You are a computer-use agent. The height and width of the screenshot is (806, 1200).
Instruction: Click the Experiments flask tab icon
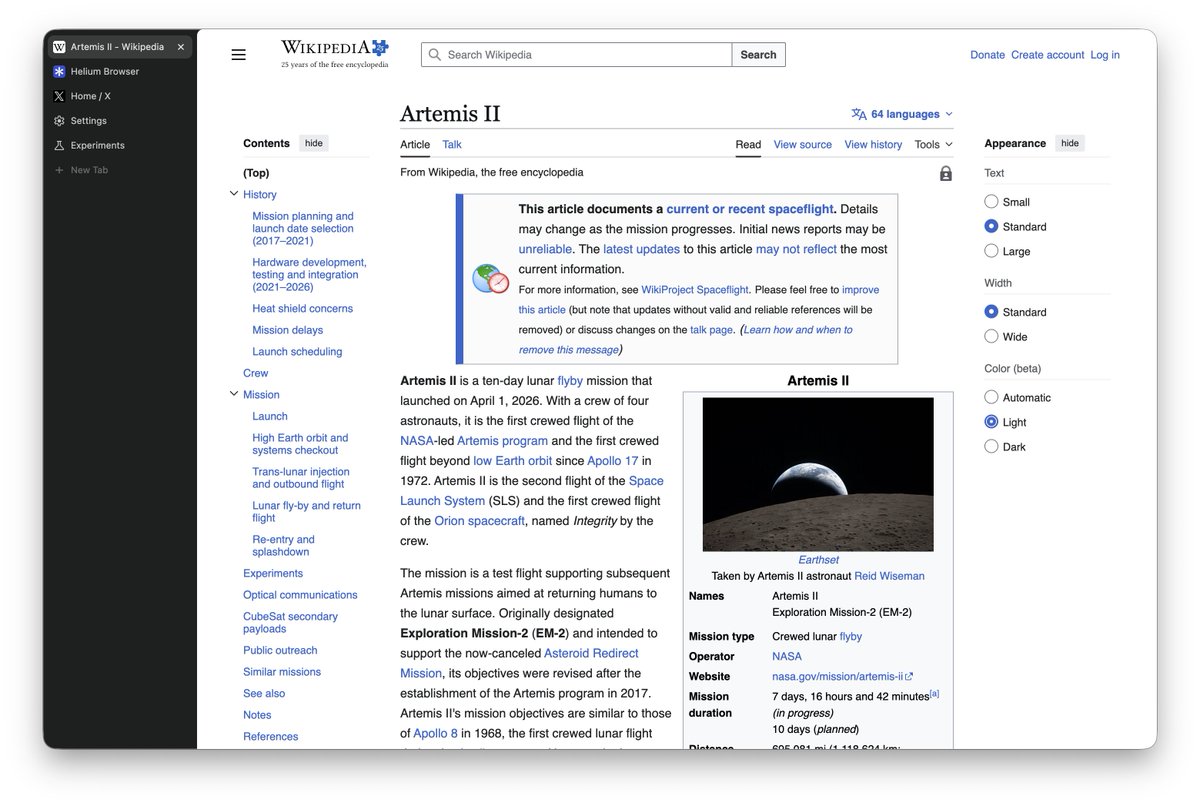coord(59,145)
